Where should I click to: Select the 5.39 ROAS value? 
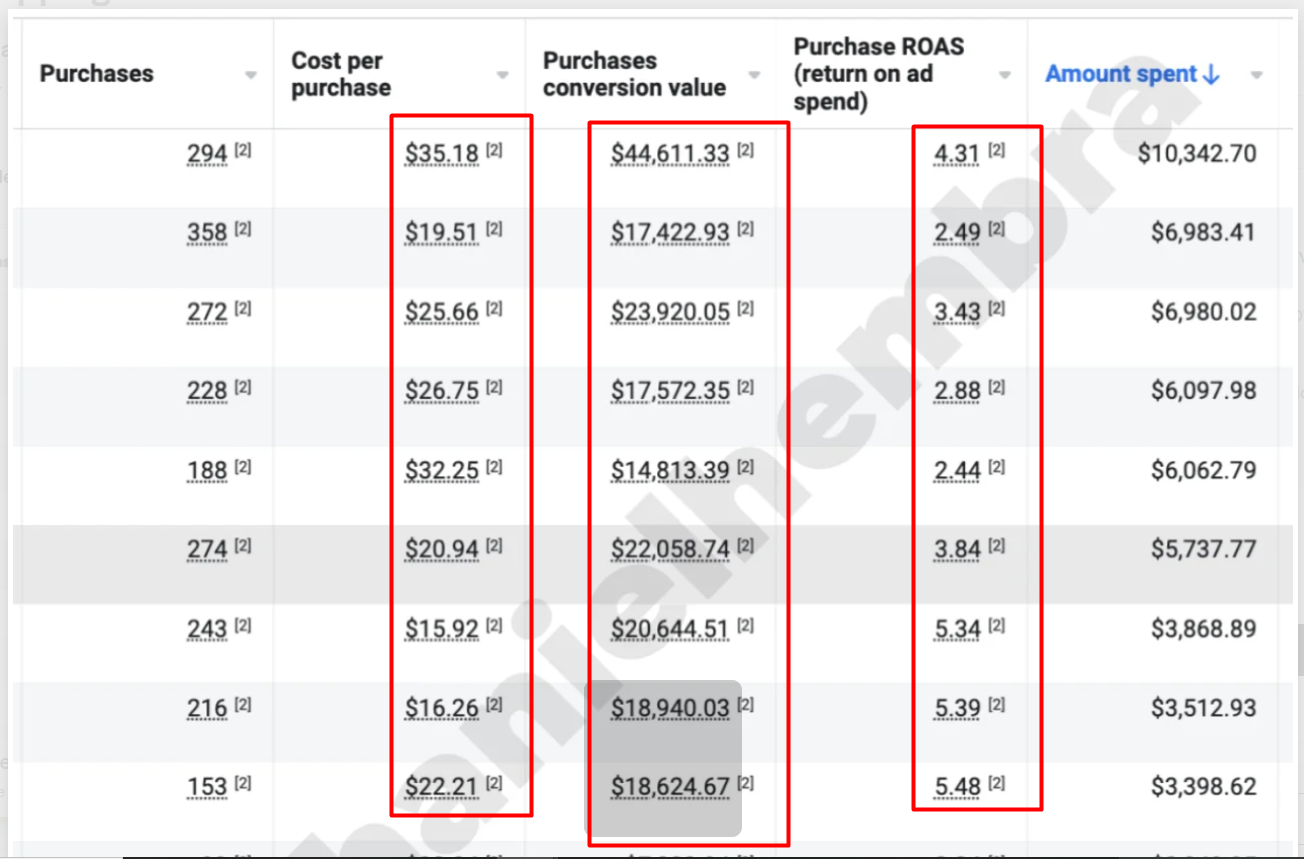[956, 709]
